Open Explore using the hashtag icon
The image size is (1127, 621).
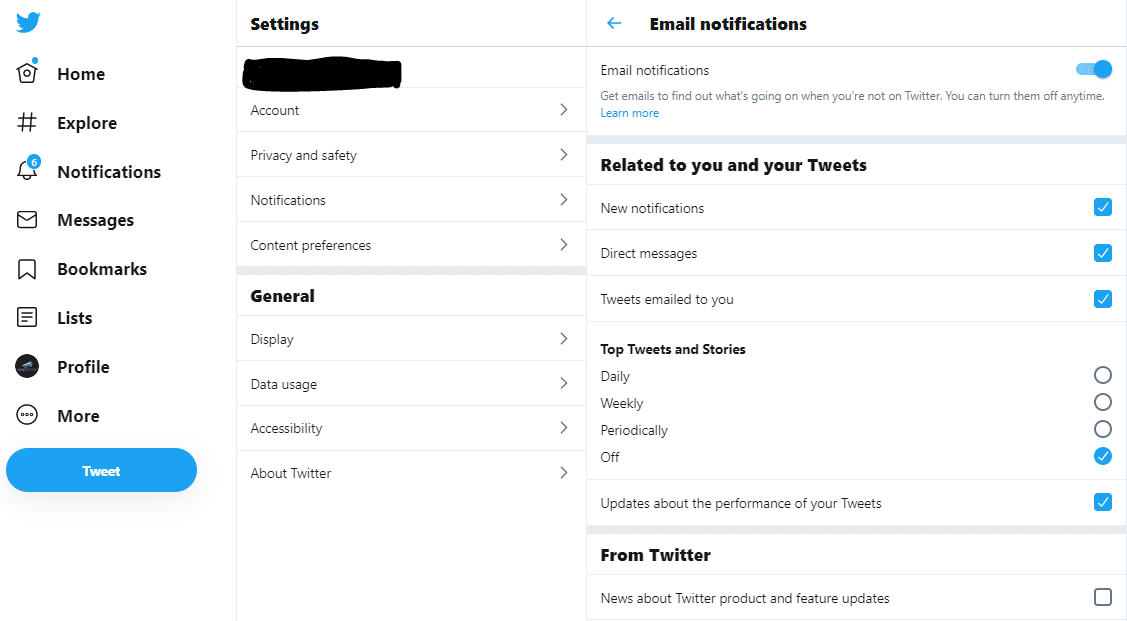[27, 123]
